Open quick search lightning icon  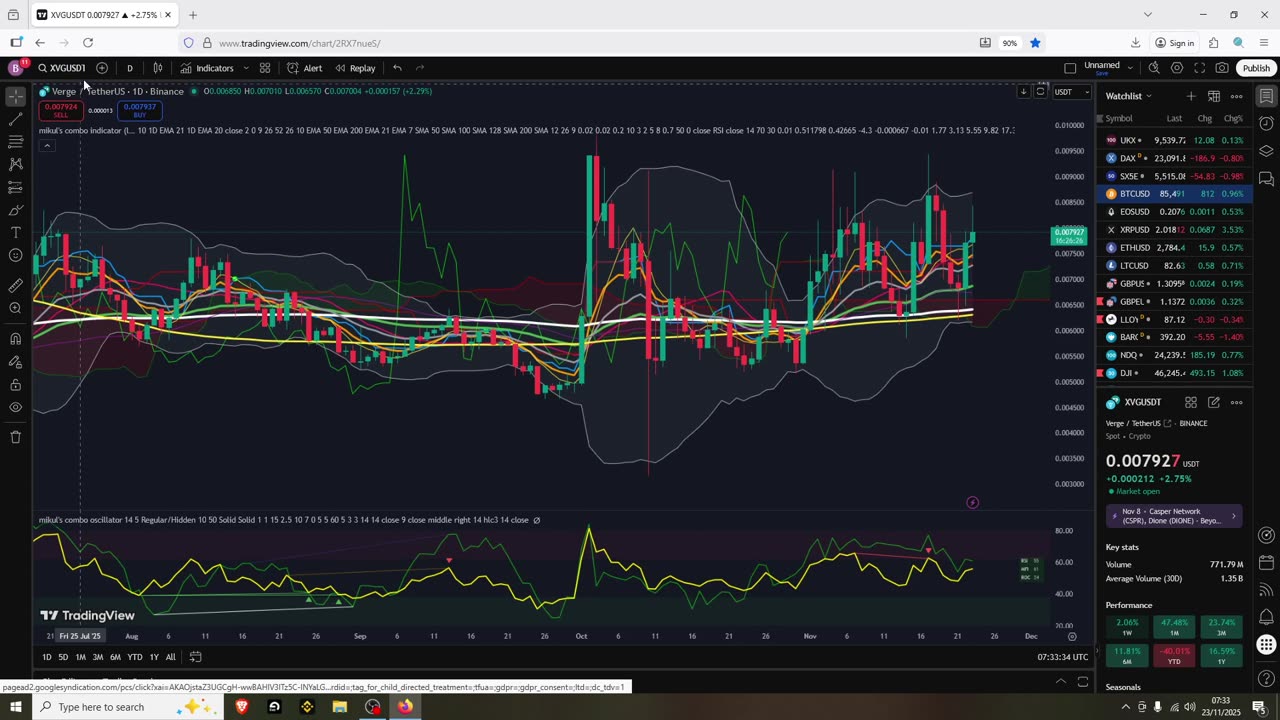(1154, 68)
